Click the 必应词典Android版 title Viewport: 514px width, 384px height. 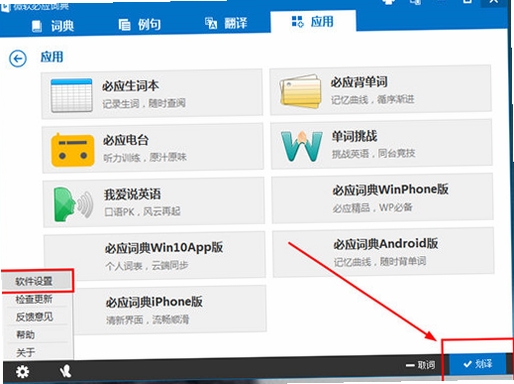coord(386,244)
